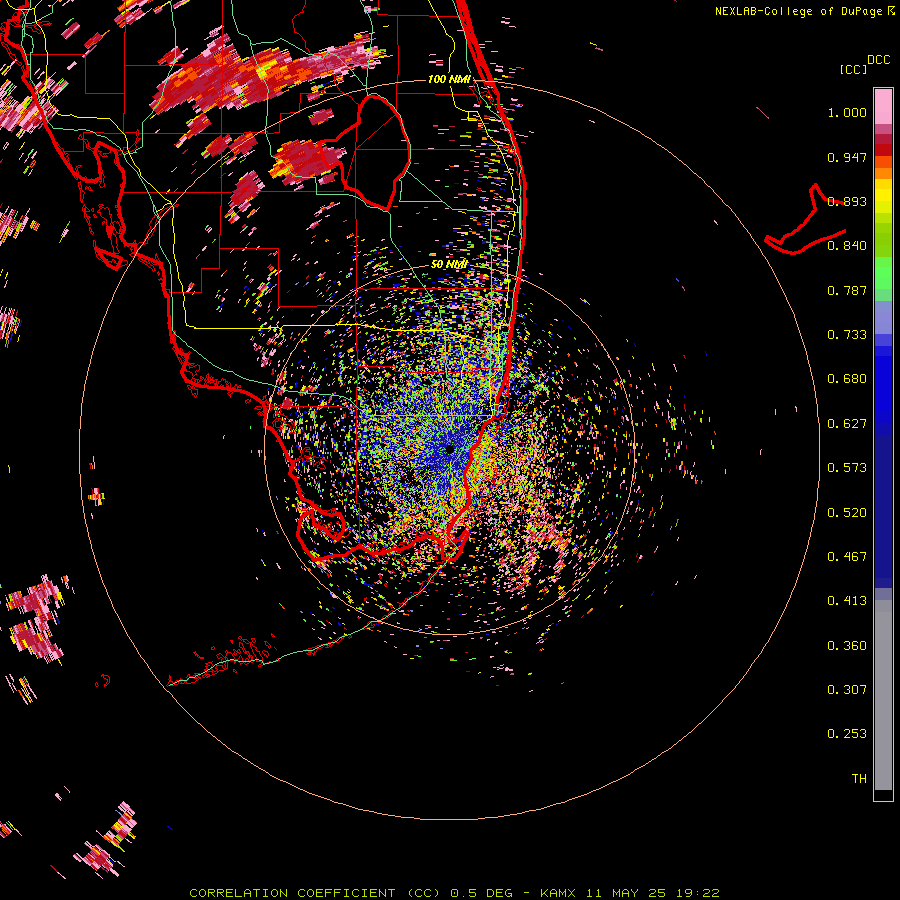Screen dimensions: 900x900
Task: Click the 0.413 scale label
Action: coord(847,601)
